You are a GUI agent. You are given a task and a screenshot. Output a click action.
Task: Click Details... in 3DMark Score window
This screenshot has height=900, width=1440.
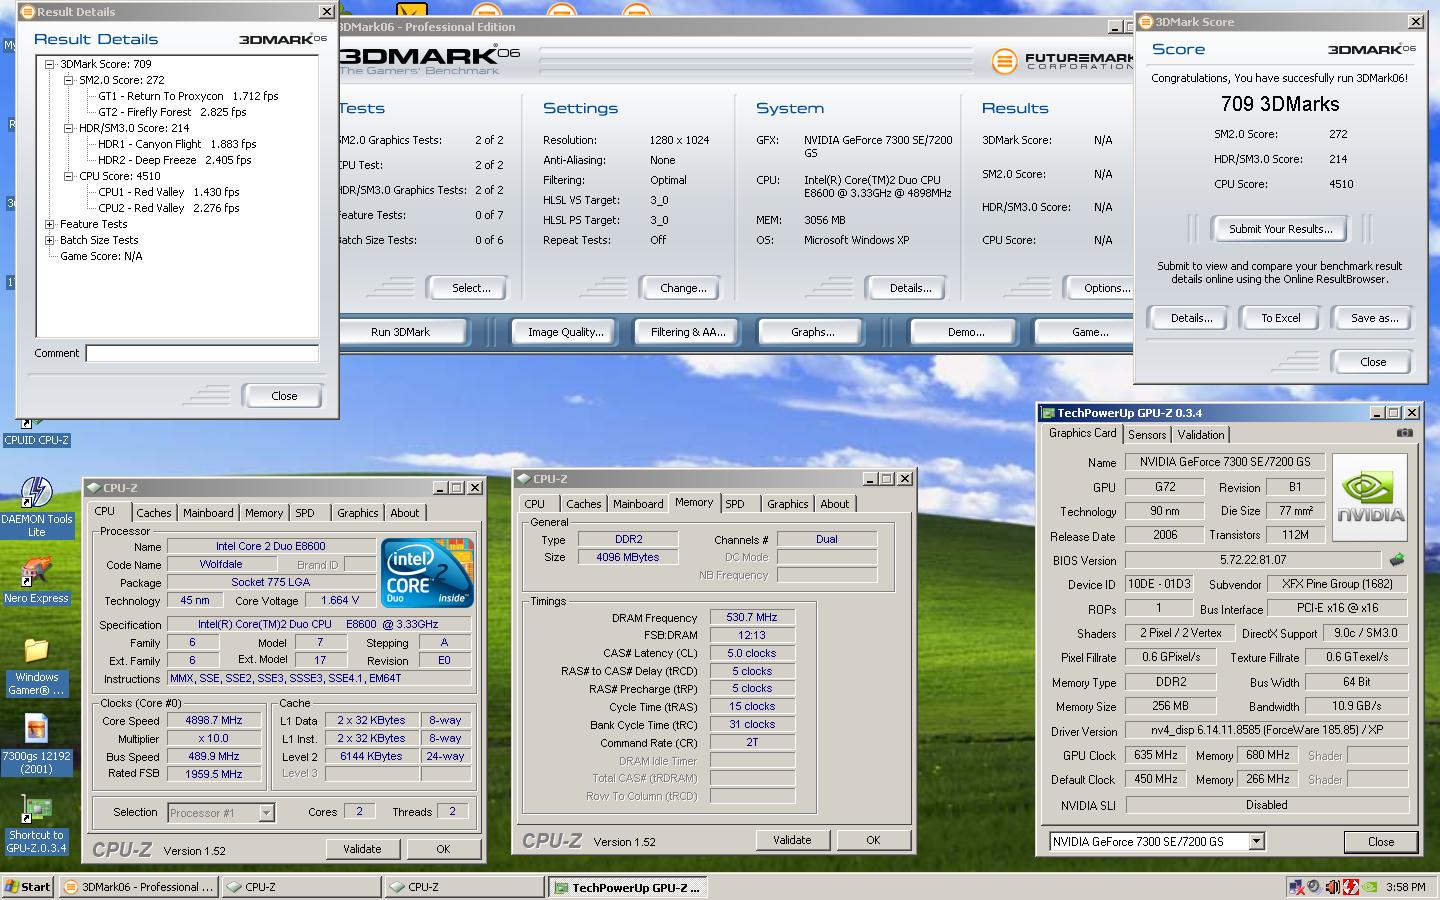coord(1191,318)
